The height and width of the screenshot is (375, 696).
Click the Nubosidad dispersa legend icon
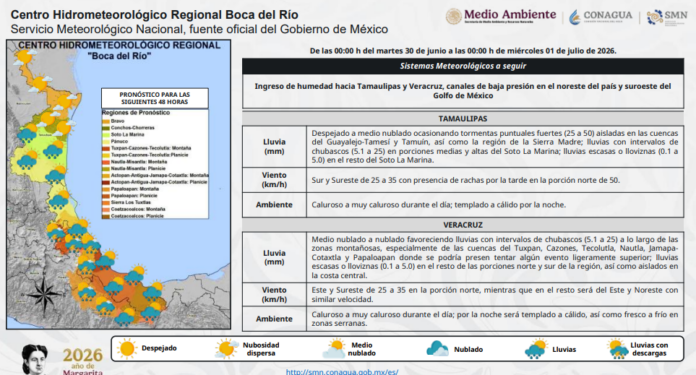227,349
